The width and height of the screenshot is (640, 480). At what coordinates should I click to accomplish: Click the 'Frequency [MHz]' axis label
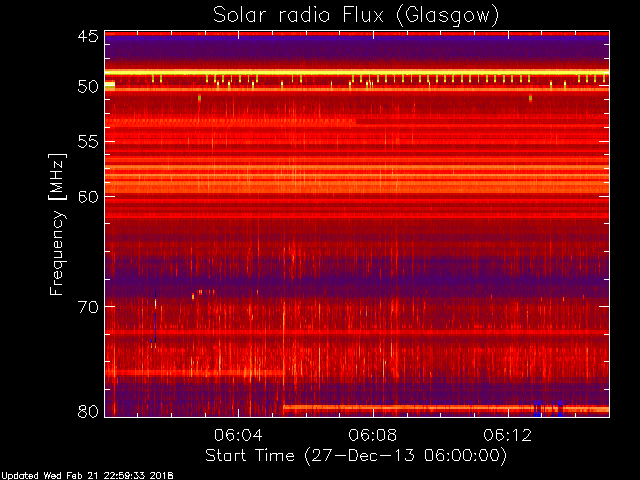(x=57, y=224)
